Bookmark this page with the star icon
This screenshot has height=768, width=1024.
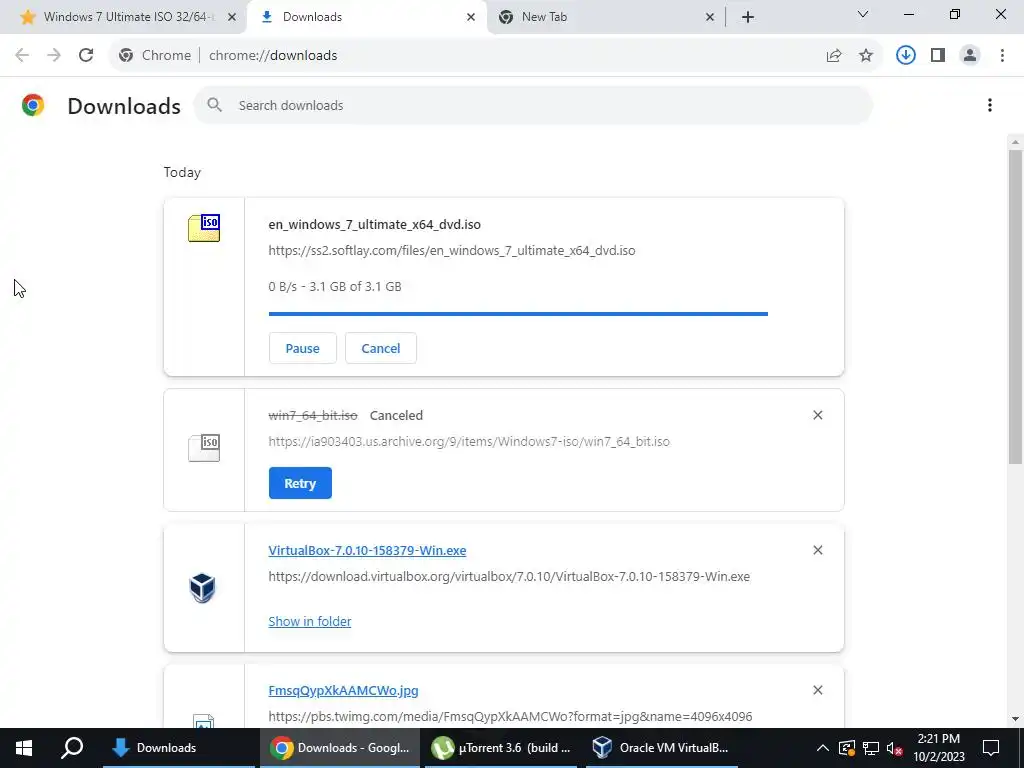coord(865,56)
